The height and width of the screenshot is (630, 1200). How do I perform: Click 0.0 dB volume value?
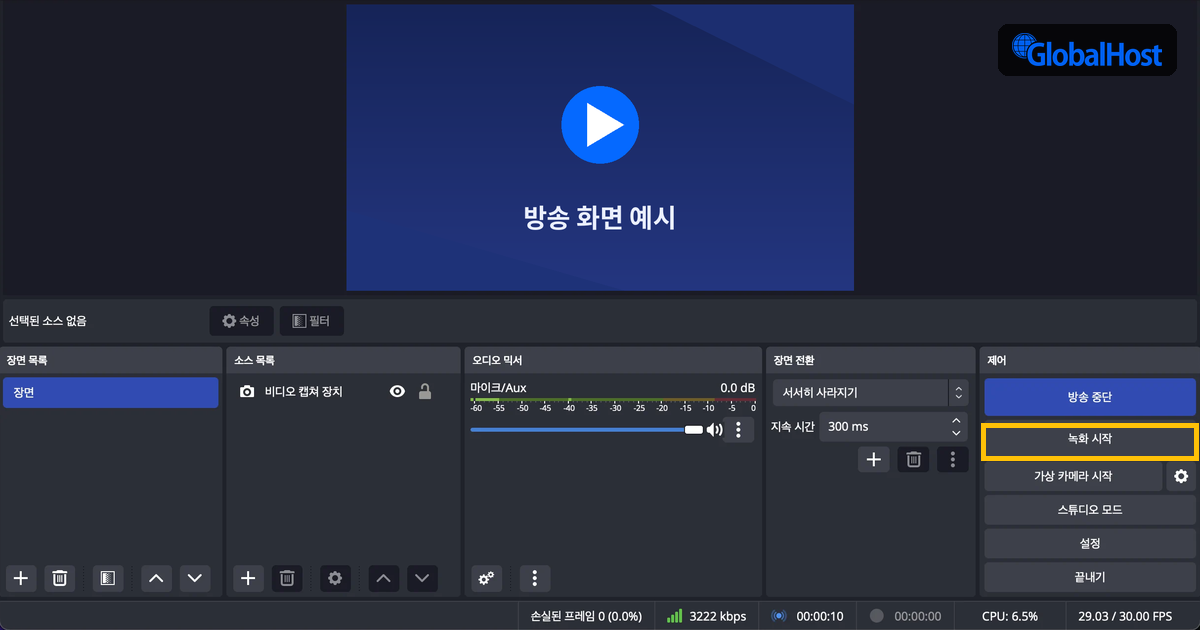point(737,387)
